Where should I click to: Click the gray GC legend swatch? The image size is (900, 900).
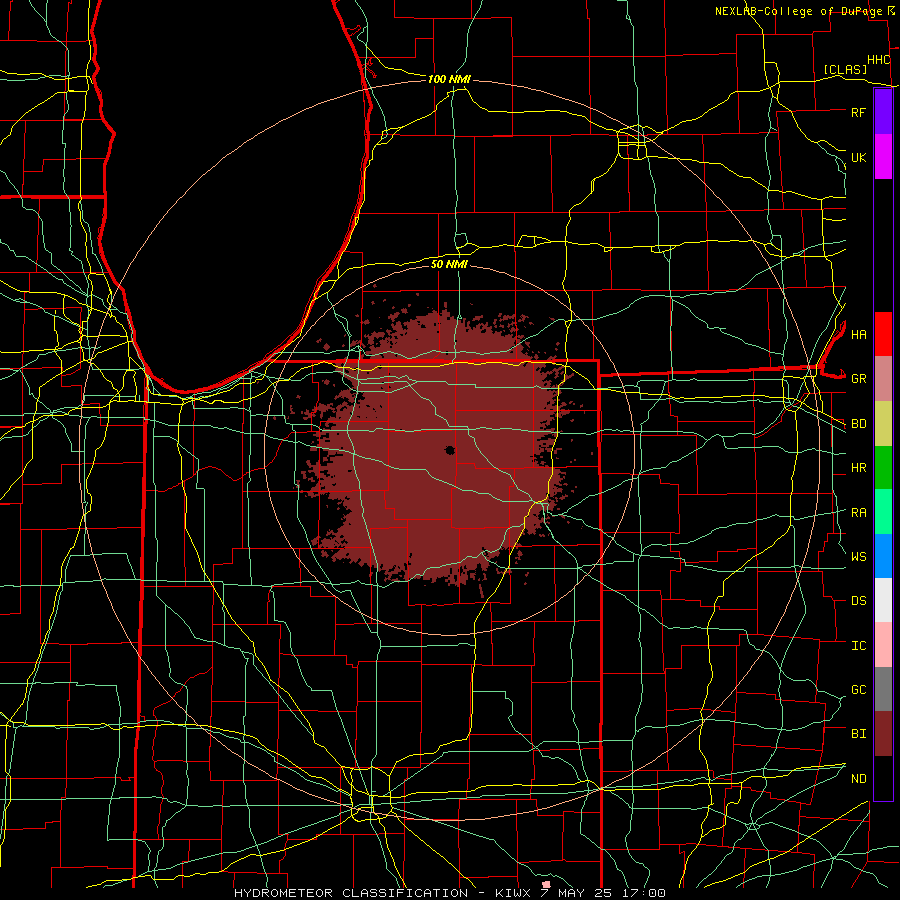pyautogui.click(x=883, y=689)
